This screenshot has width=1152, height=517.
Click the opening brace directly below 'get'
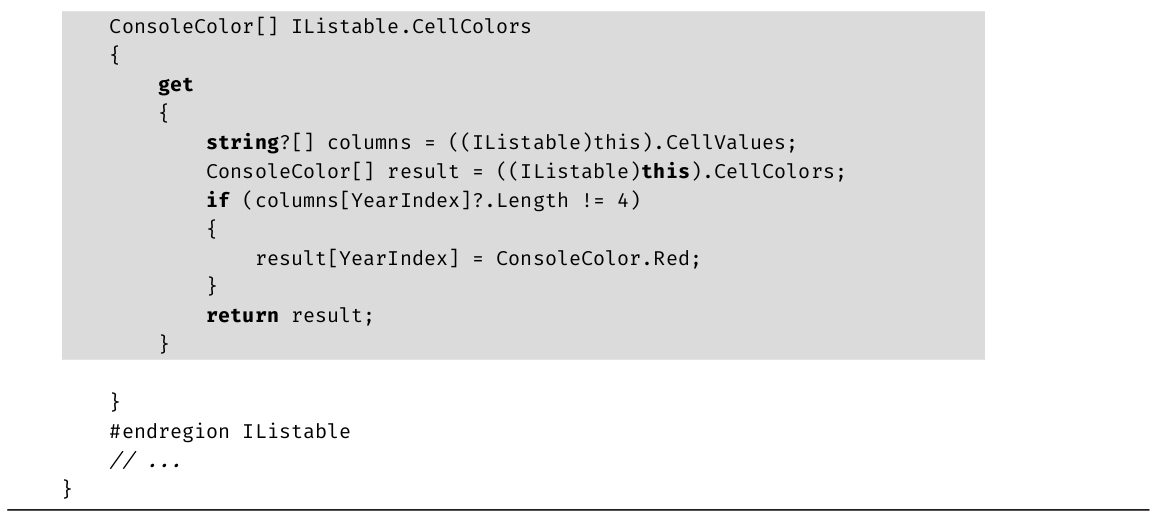pyautogui.click(x=163, y=114)
